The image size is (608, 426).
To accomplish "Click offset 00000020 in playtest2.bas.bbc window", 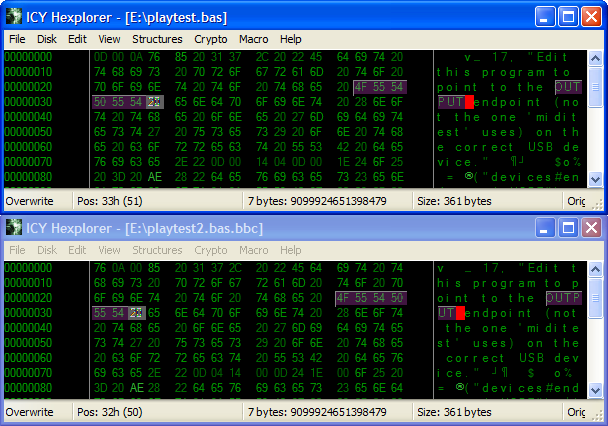I will point(28,298).
